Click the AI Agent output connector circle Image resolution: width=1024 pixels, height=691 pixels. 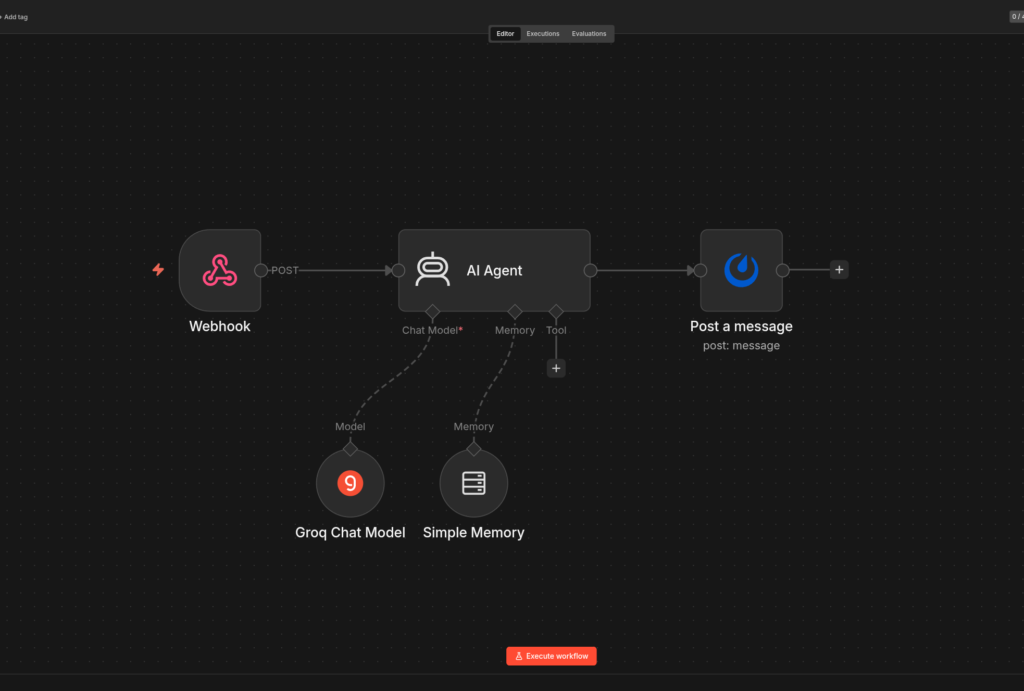[590, 270]
